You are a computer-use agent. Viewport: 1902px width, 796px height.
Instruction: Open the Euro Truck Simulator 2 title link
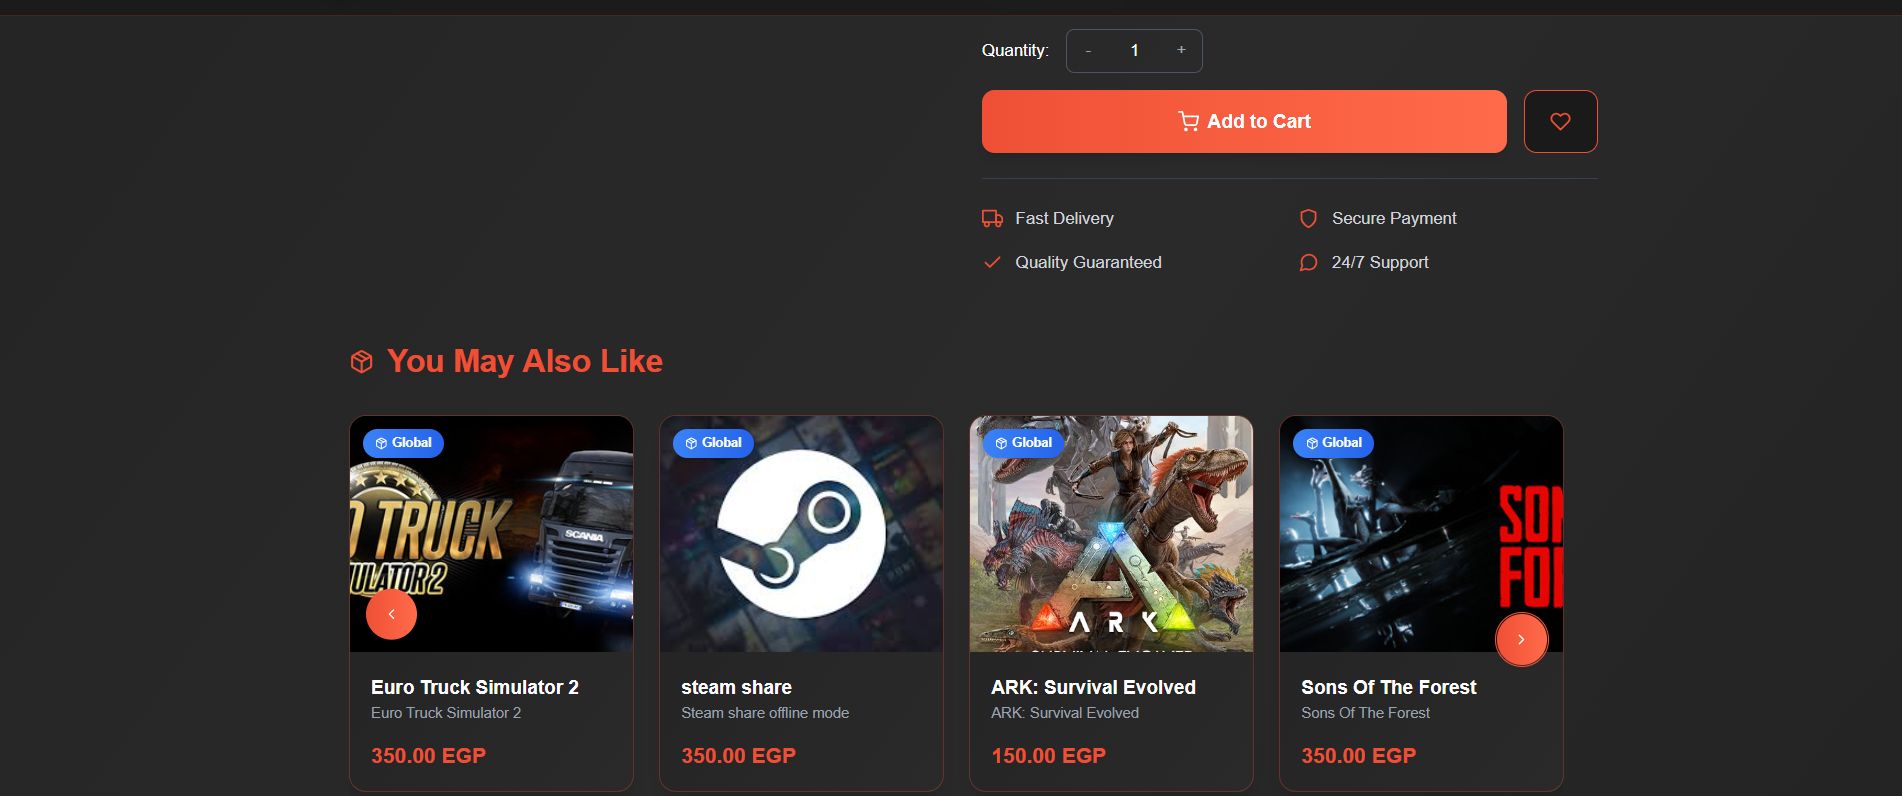tap(474, 687)
